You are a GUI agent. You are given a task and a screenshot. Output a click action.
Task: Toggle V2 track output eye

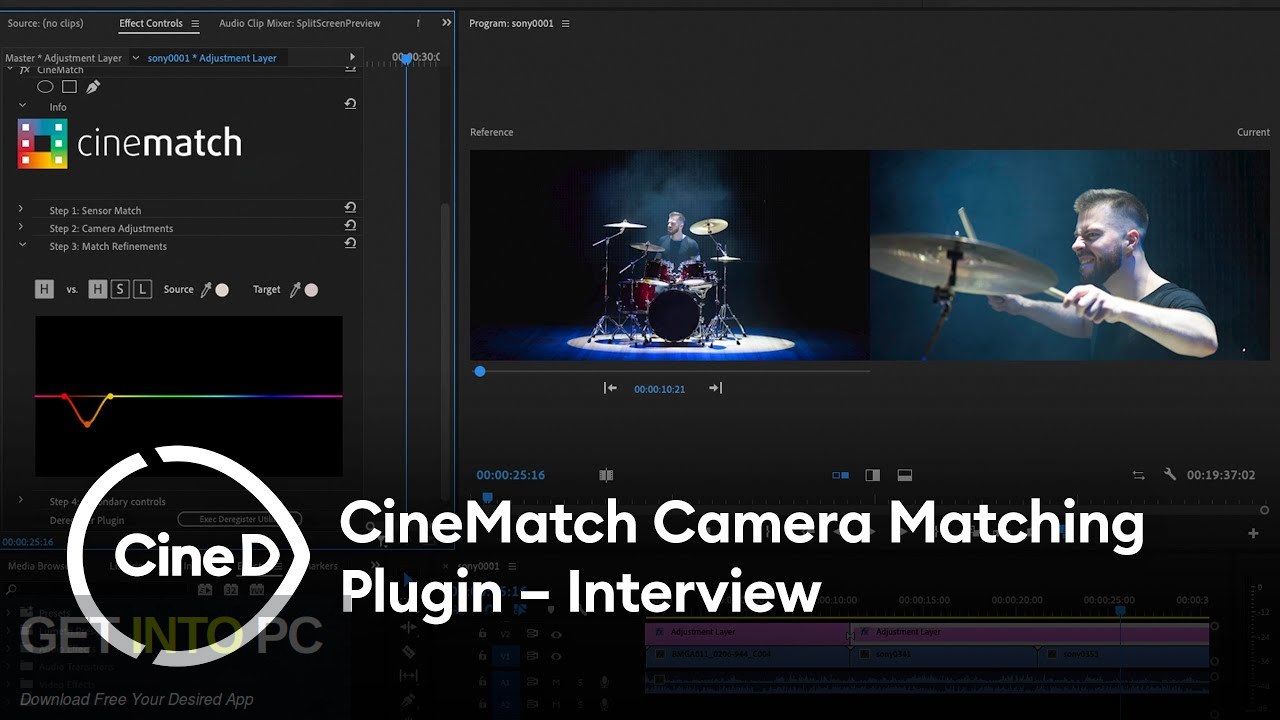556,633
